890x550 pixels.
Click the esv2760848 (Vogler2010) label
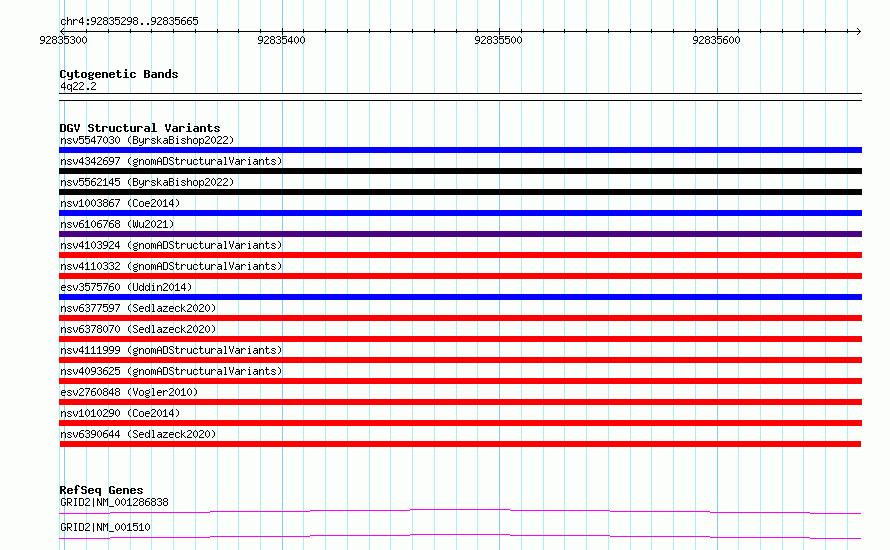129,392
